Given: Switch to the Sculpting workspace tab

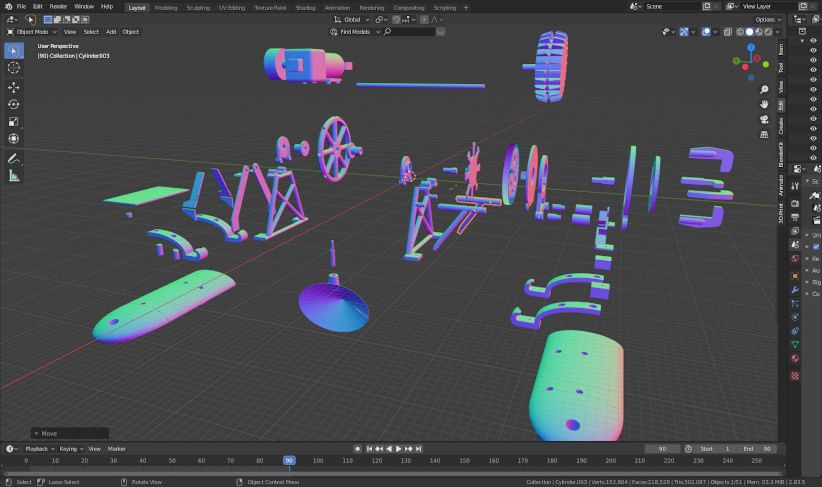Looking at the screenshot, I should [x=198, y=8].
